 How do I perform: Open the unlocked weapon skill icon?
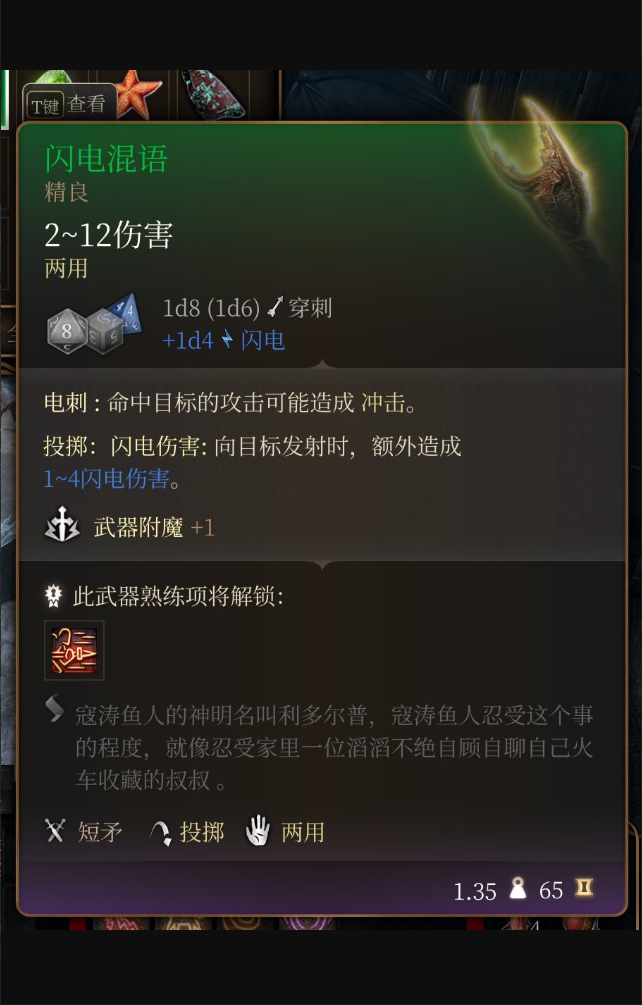(x=74, y=650)
